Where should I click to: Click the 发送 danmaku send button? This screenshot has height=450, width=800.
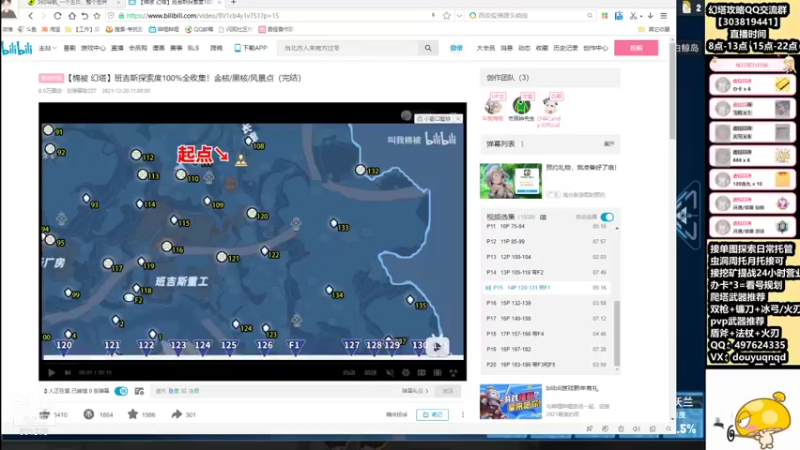click(x=447, y=391)
